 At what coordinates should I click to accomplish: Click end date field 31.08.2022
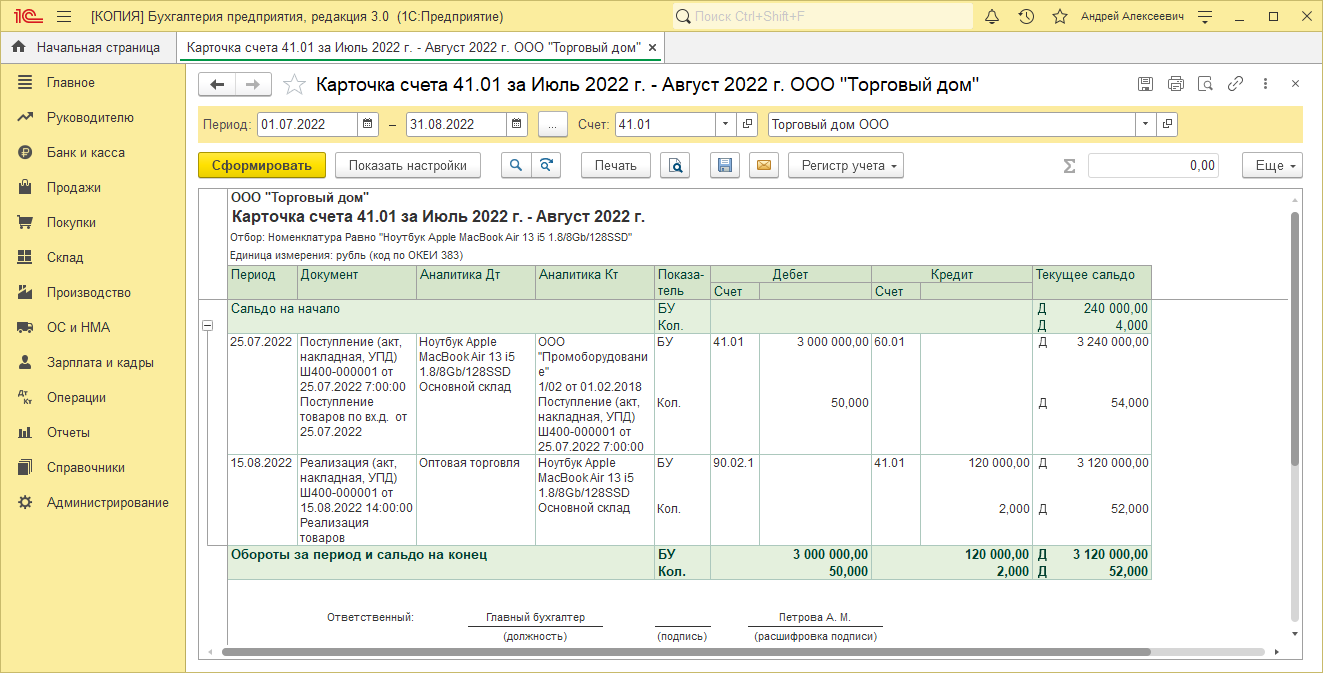pyautogui.click(x=456, y=125)
